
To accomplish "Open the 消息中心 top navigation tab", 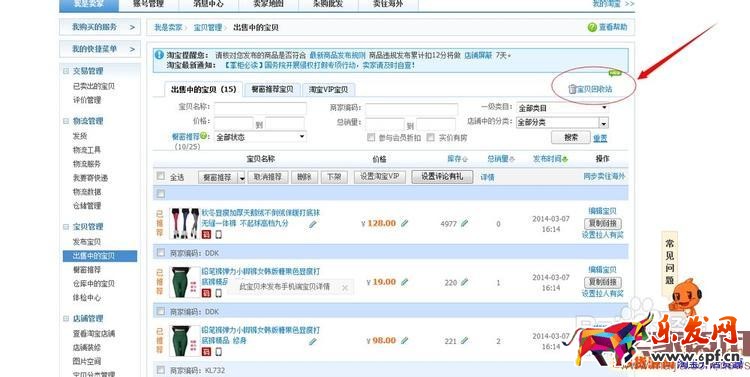I will [209, 4].
